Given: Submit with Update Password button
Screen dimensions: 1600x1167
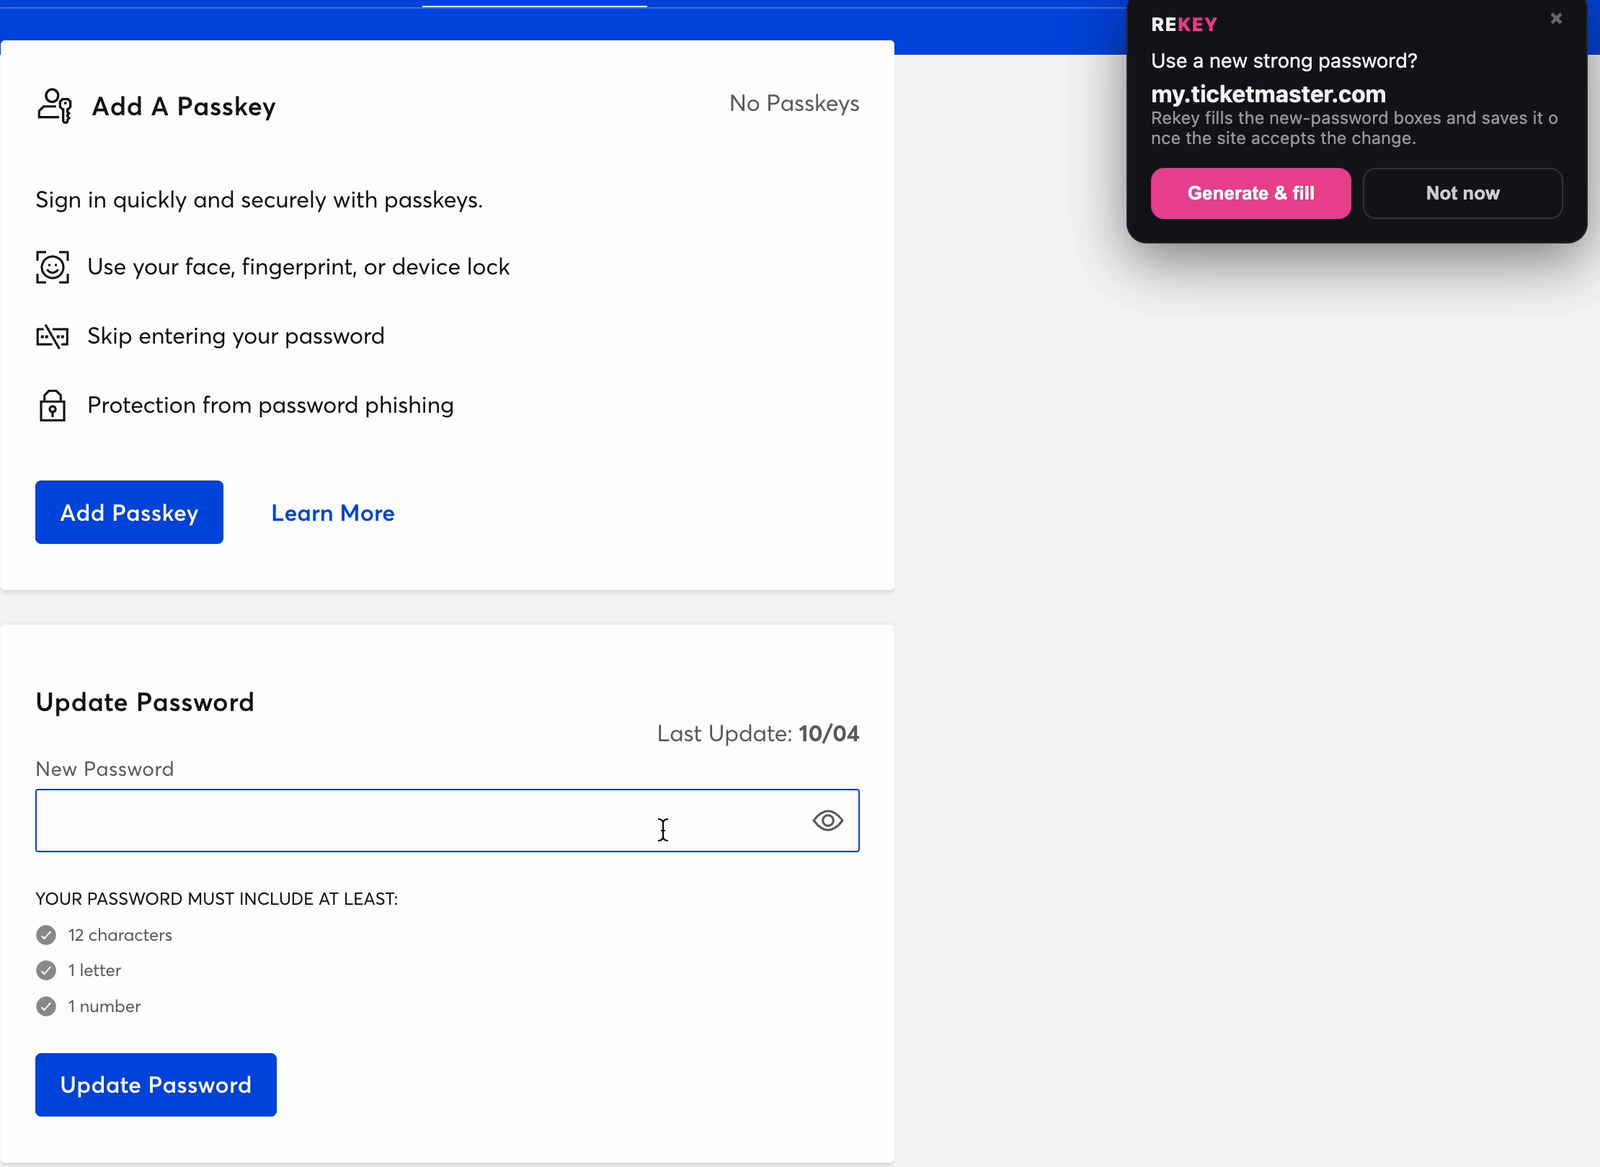Looking at the screenshot, I should click(156, 1085).
